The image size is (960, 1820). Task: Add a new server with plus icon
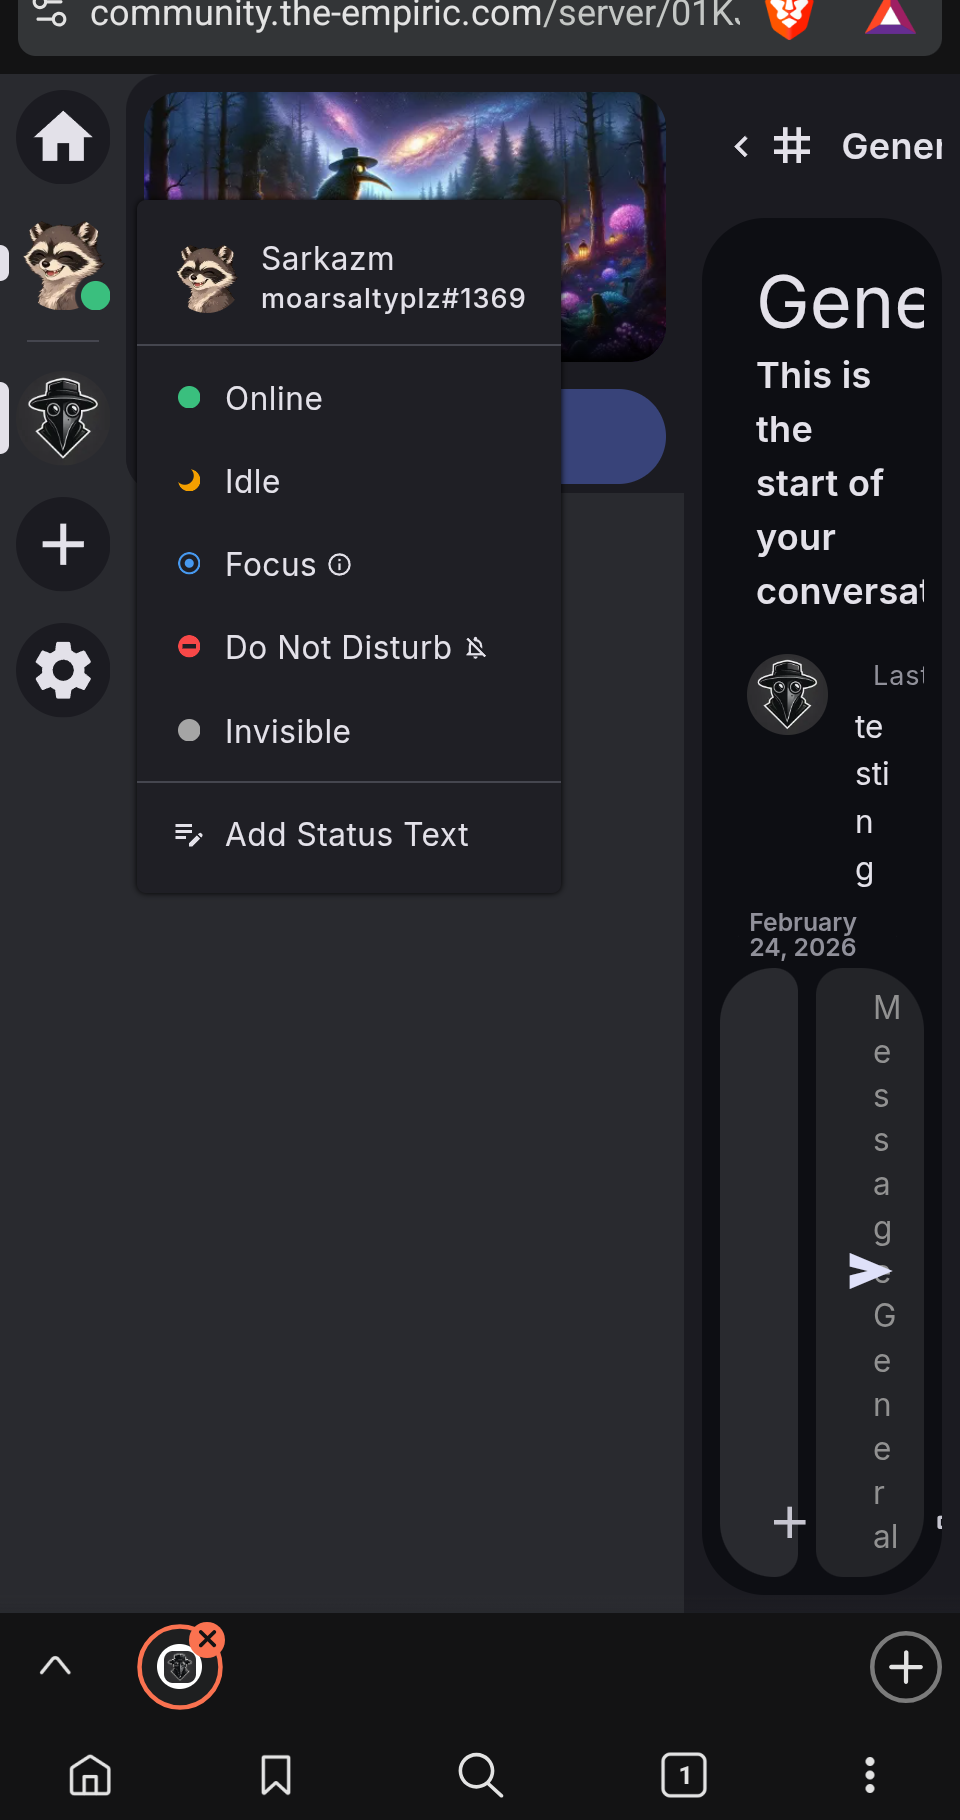63,544
